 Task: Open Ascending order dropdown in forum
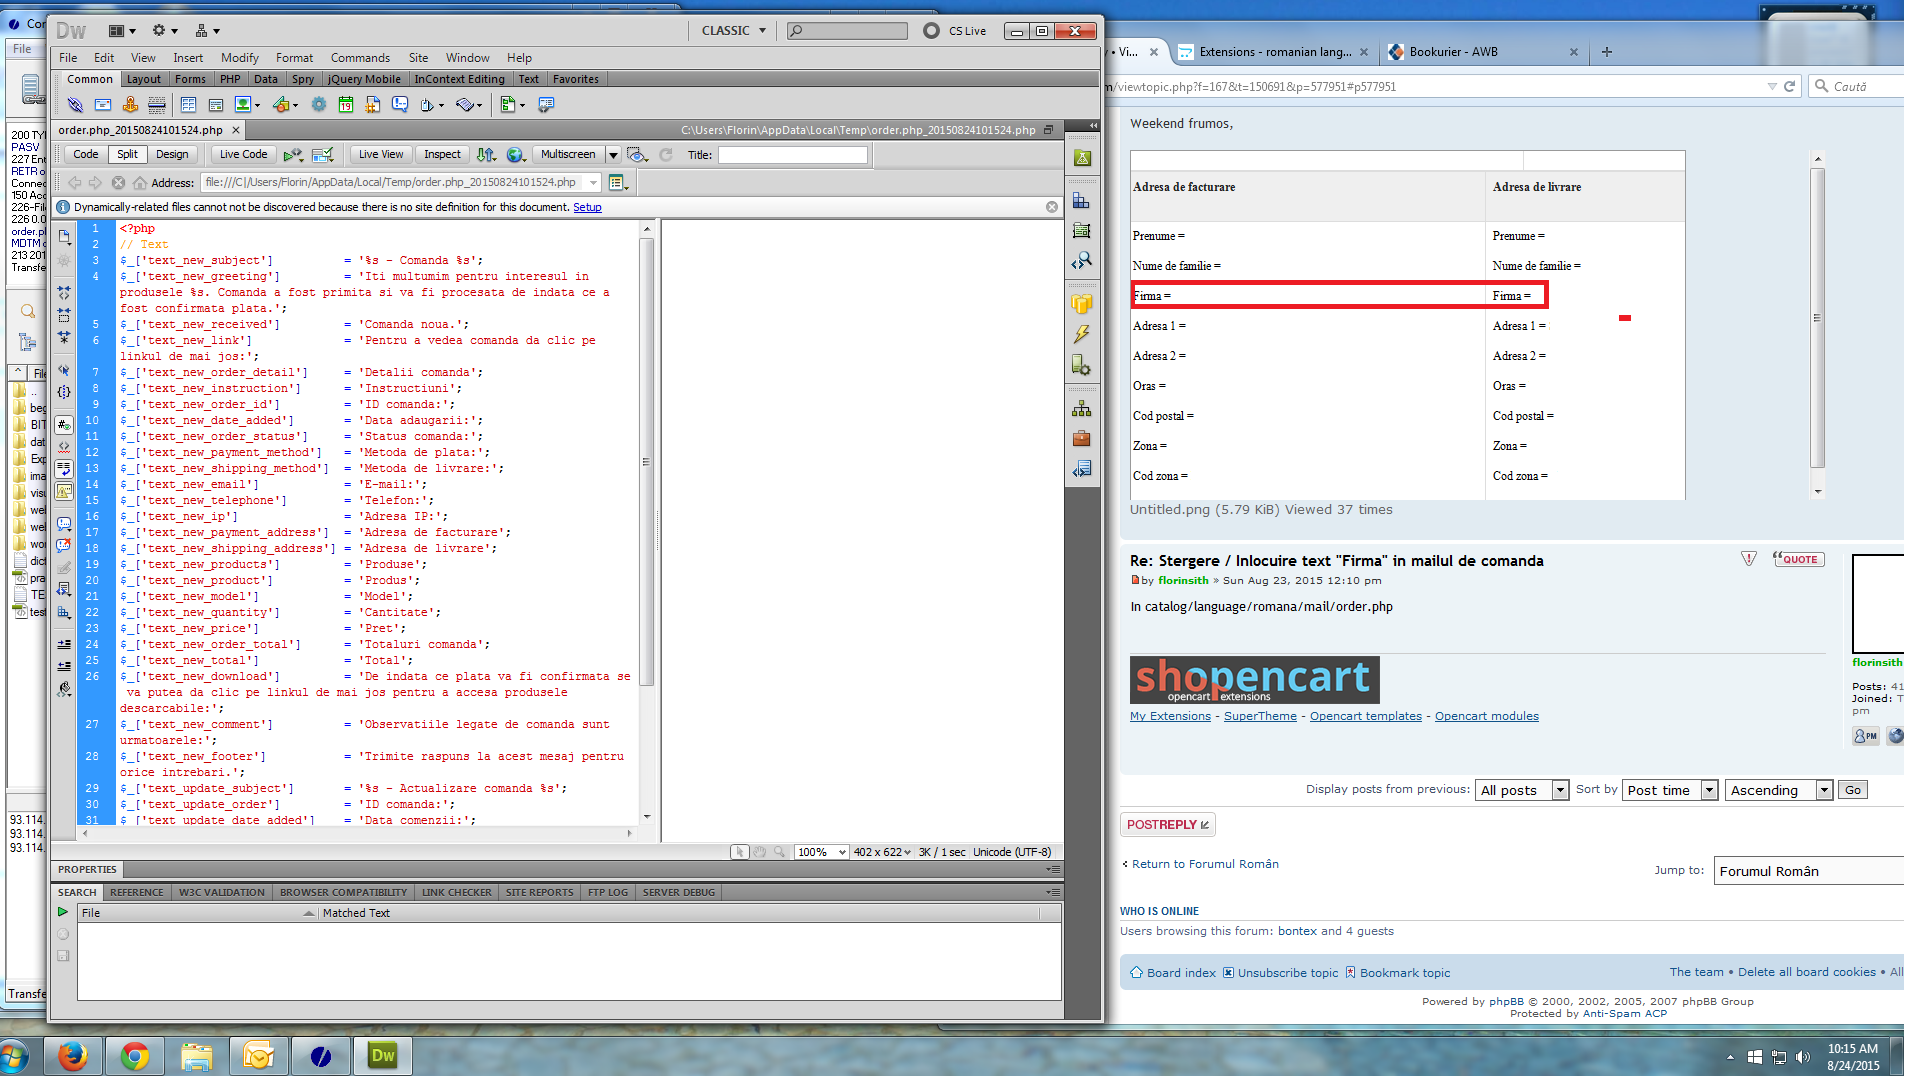coord(1779,790)
